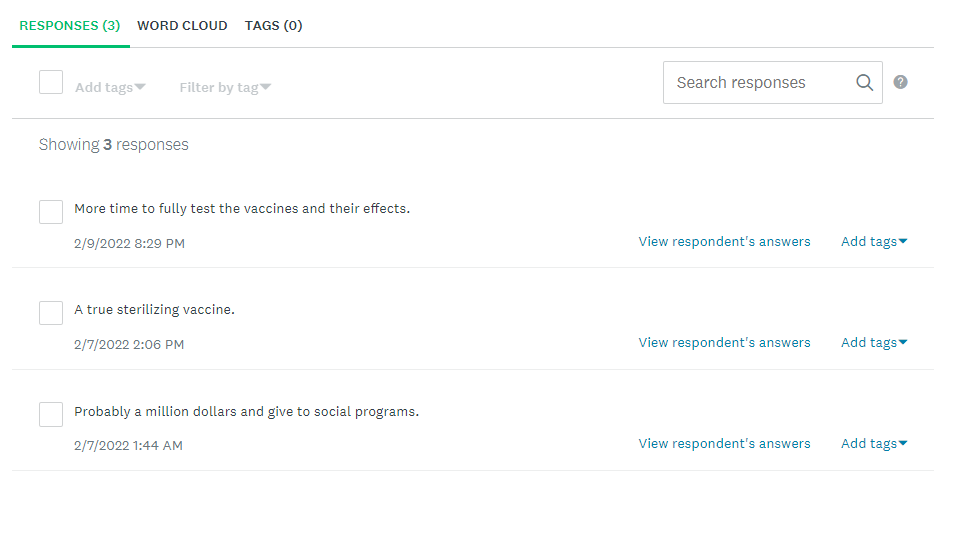Open the help question mark icon
The image size is (956, 554).
900,83
